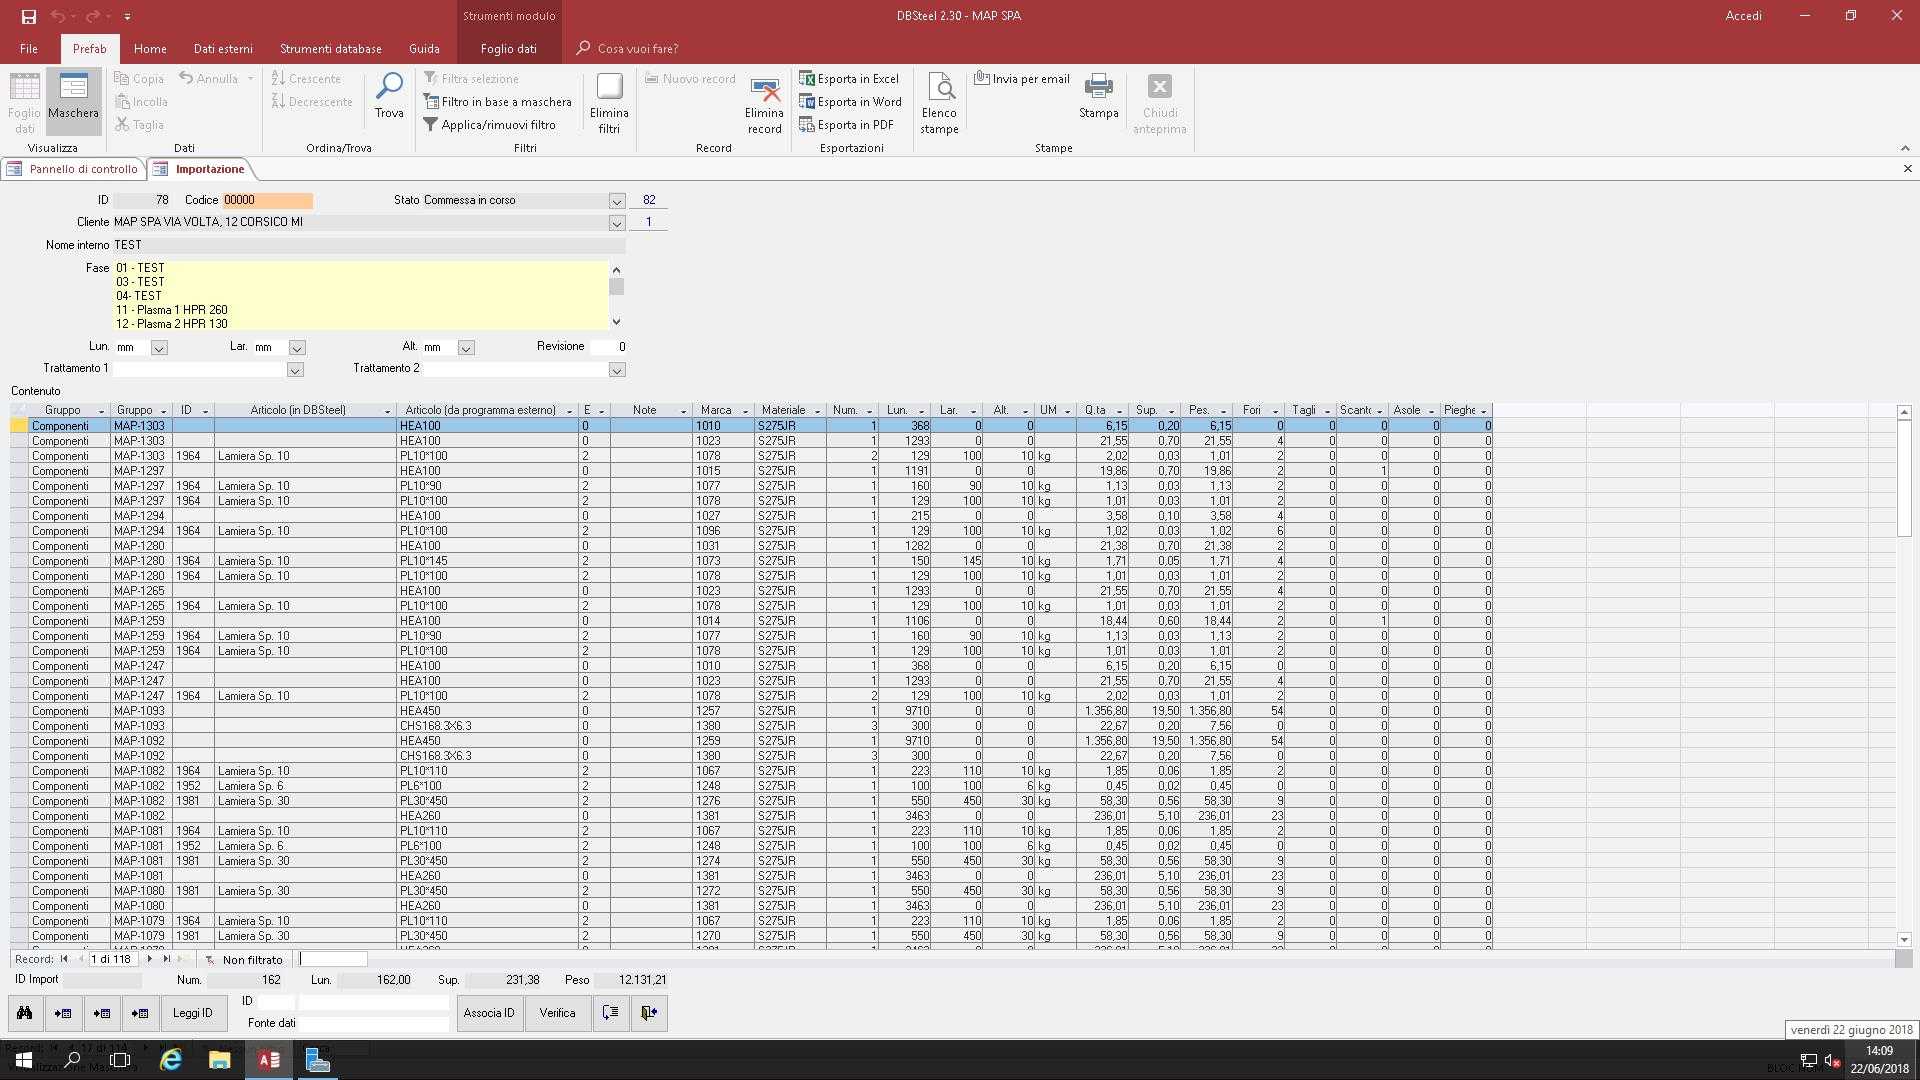This screenshot has width=1920, height=1080.
Task: Open the Lun. unit mm dropdown
Action: coord(159,348)
